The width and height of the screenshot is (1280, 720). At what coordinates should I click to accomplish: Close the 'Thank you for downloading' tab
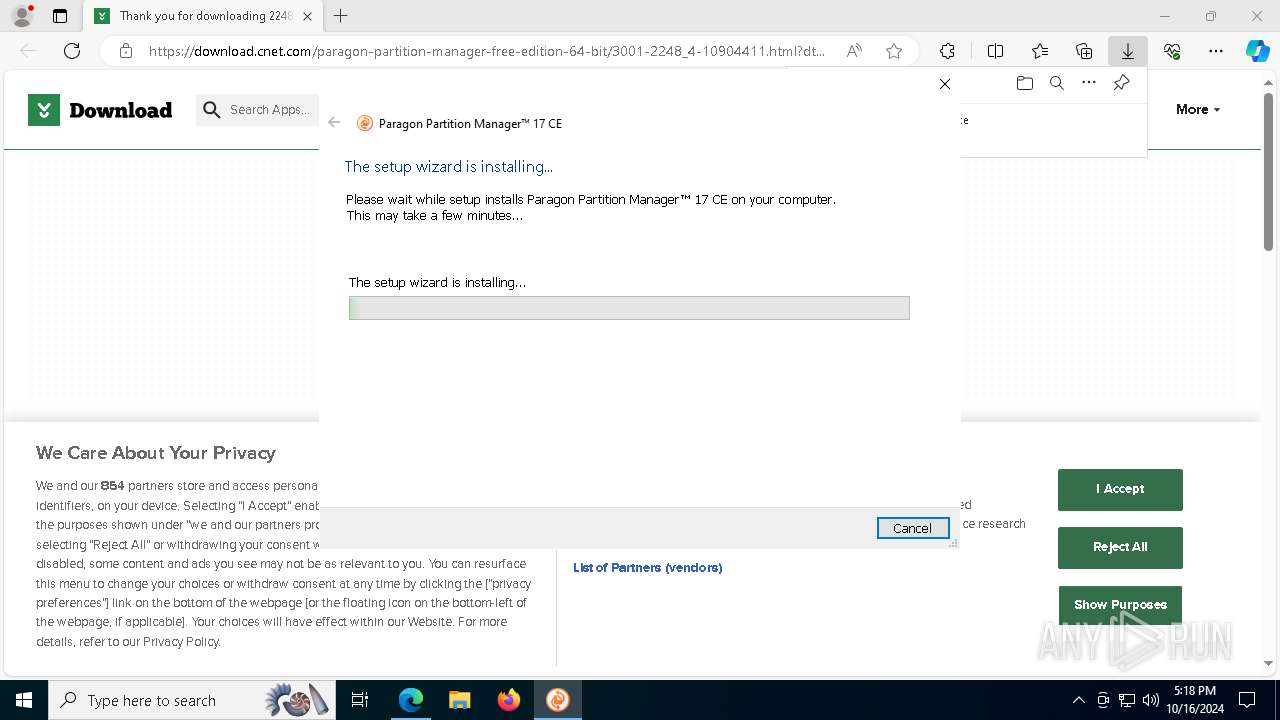(x=308, y=16)
